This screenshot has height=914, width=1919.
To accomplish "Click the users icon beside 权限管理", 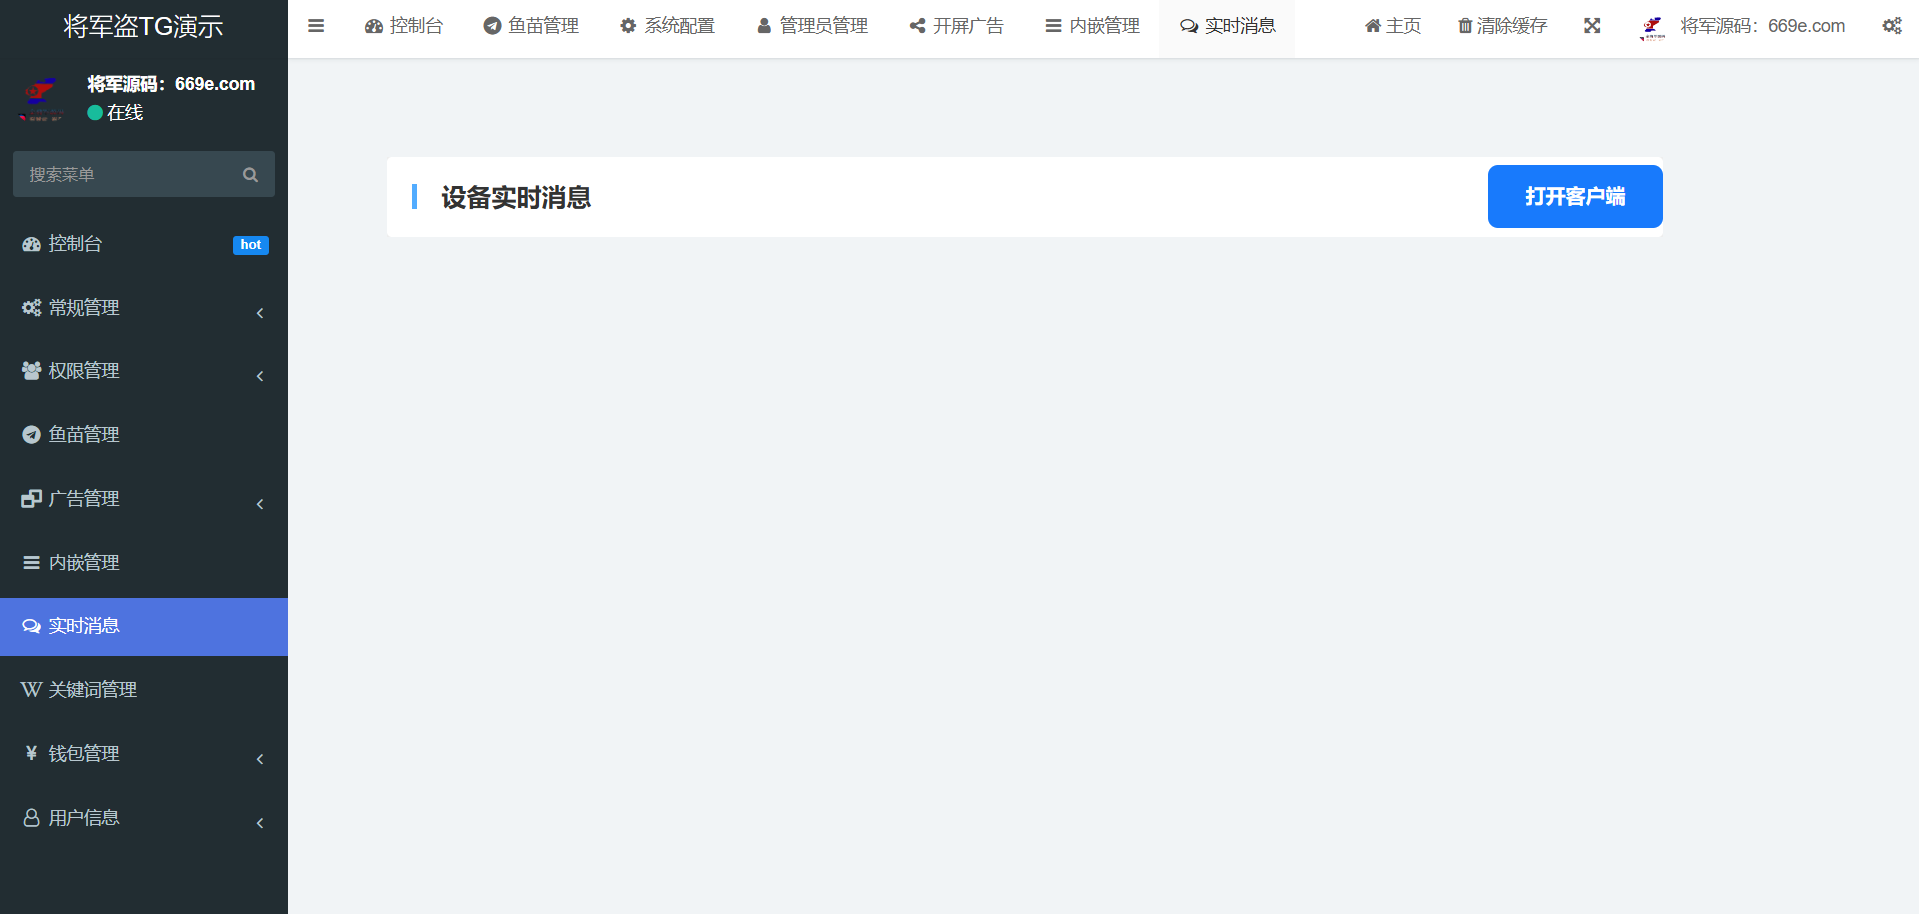I will click(x=32, y=371).
